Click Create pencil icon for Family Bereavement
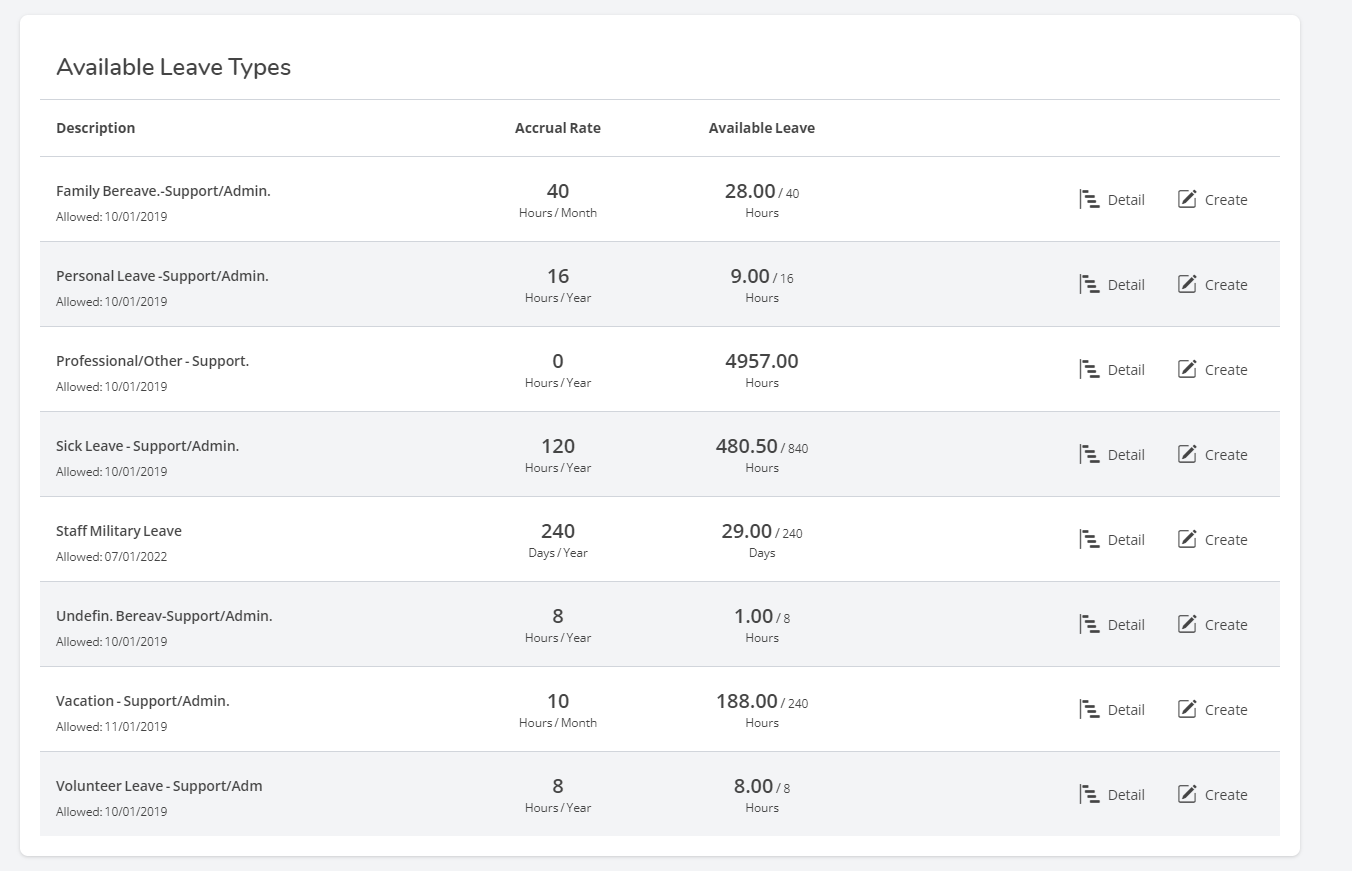This screenshot has height=871, width=1352. pyautogui.click(x=1187, y=199)
